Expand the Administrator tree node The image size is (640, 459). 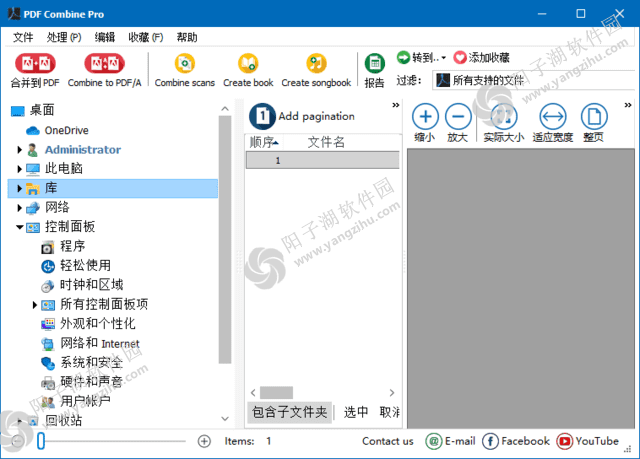pyautogui.click(x=19, y=150)
